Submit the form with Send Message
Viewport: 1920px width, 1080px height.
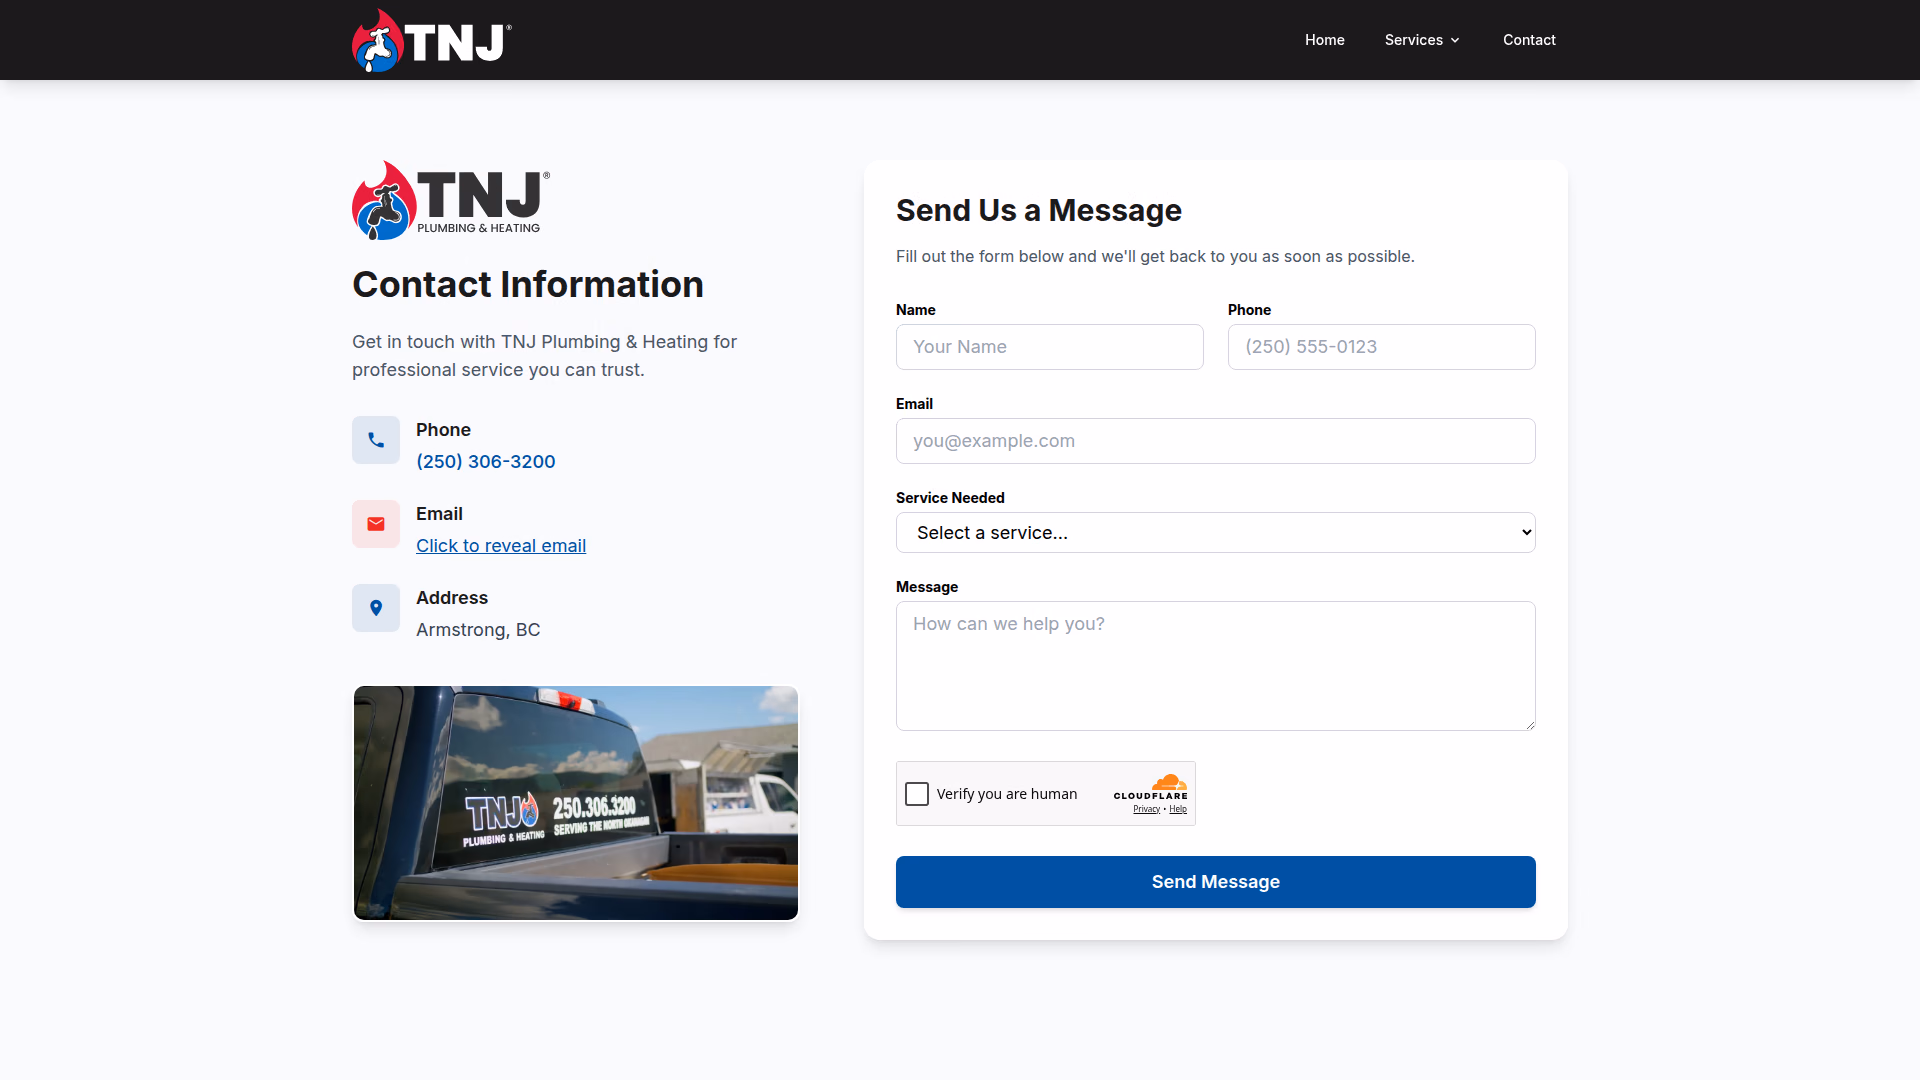(x=1216, y=882)
